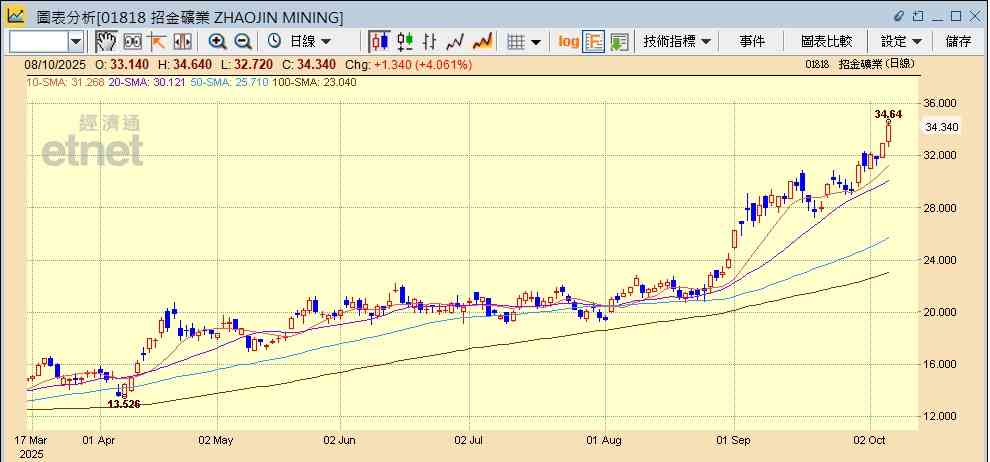Click the zoom out magnifier icon
This screenshot has width=990, height=462.
242,41
